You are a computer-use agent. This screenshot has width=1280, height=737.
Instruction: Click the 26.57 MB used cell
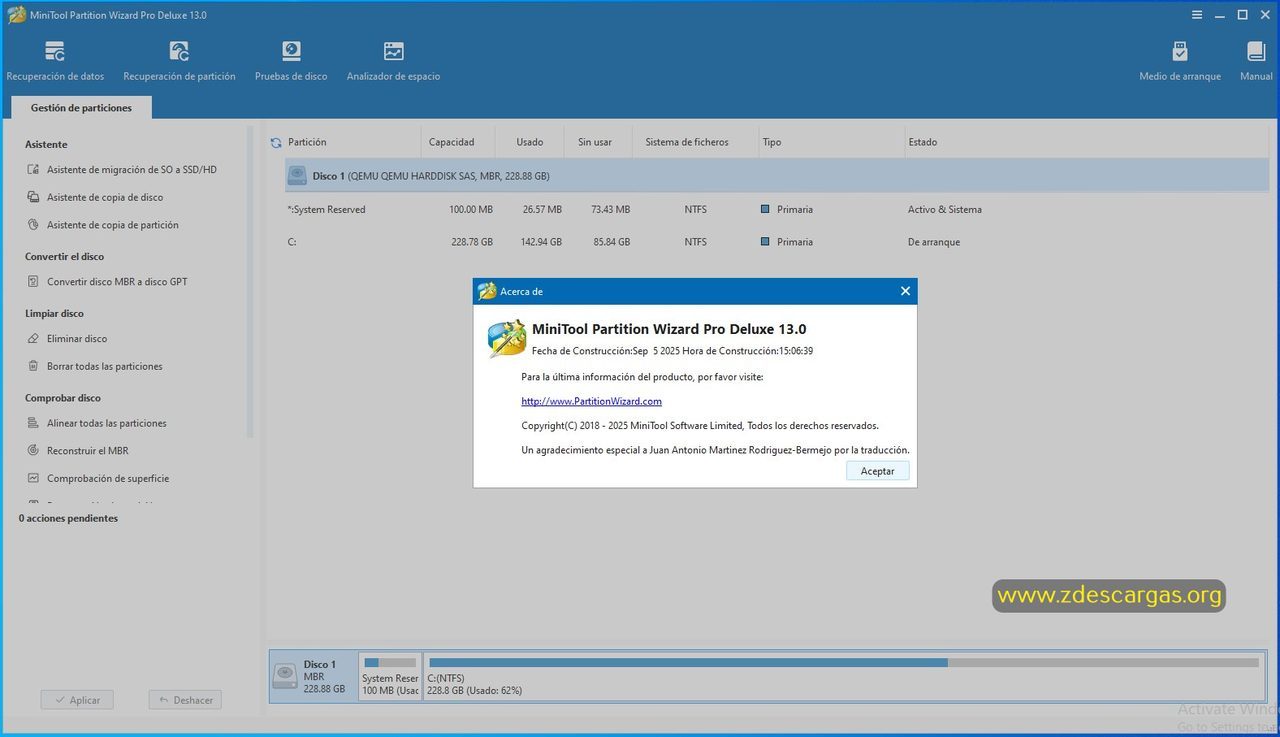[x=542, y=210]
